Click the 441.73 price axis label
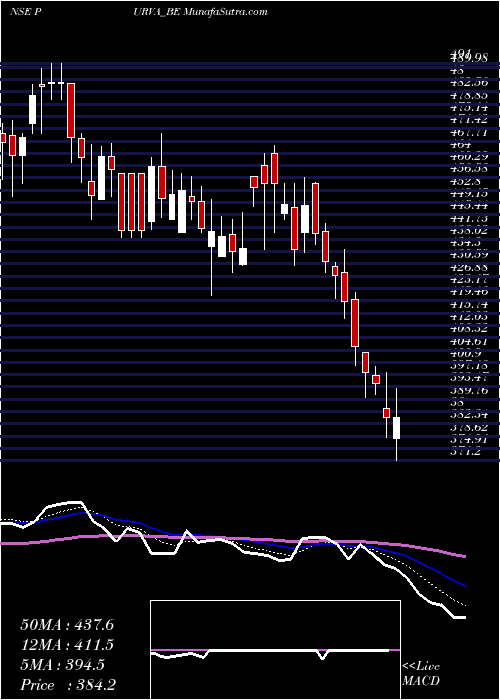The width and height of the screenshot is (500, 700). pyautogui.click(x=468, y=218)
